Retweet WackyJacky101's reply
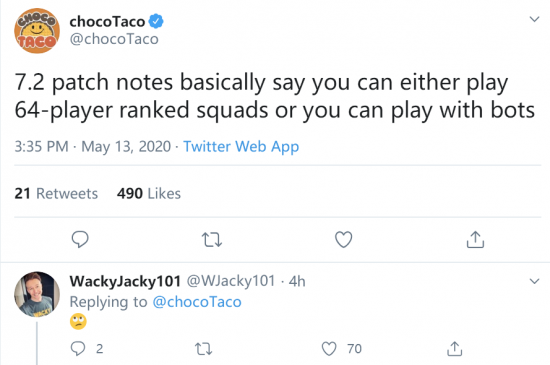 (203, 349)
